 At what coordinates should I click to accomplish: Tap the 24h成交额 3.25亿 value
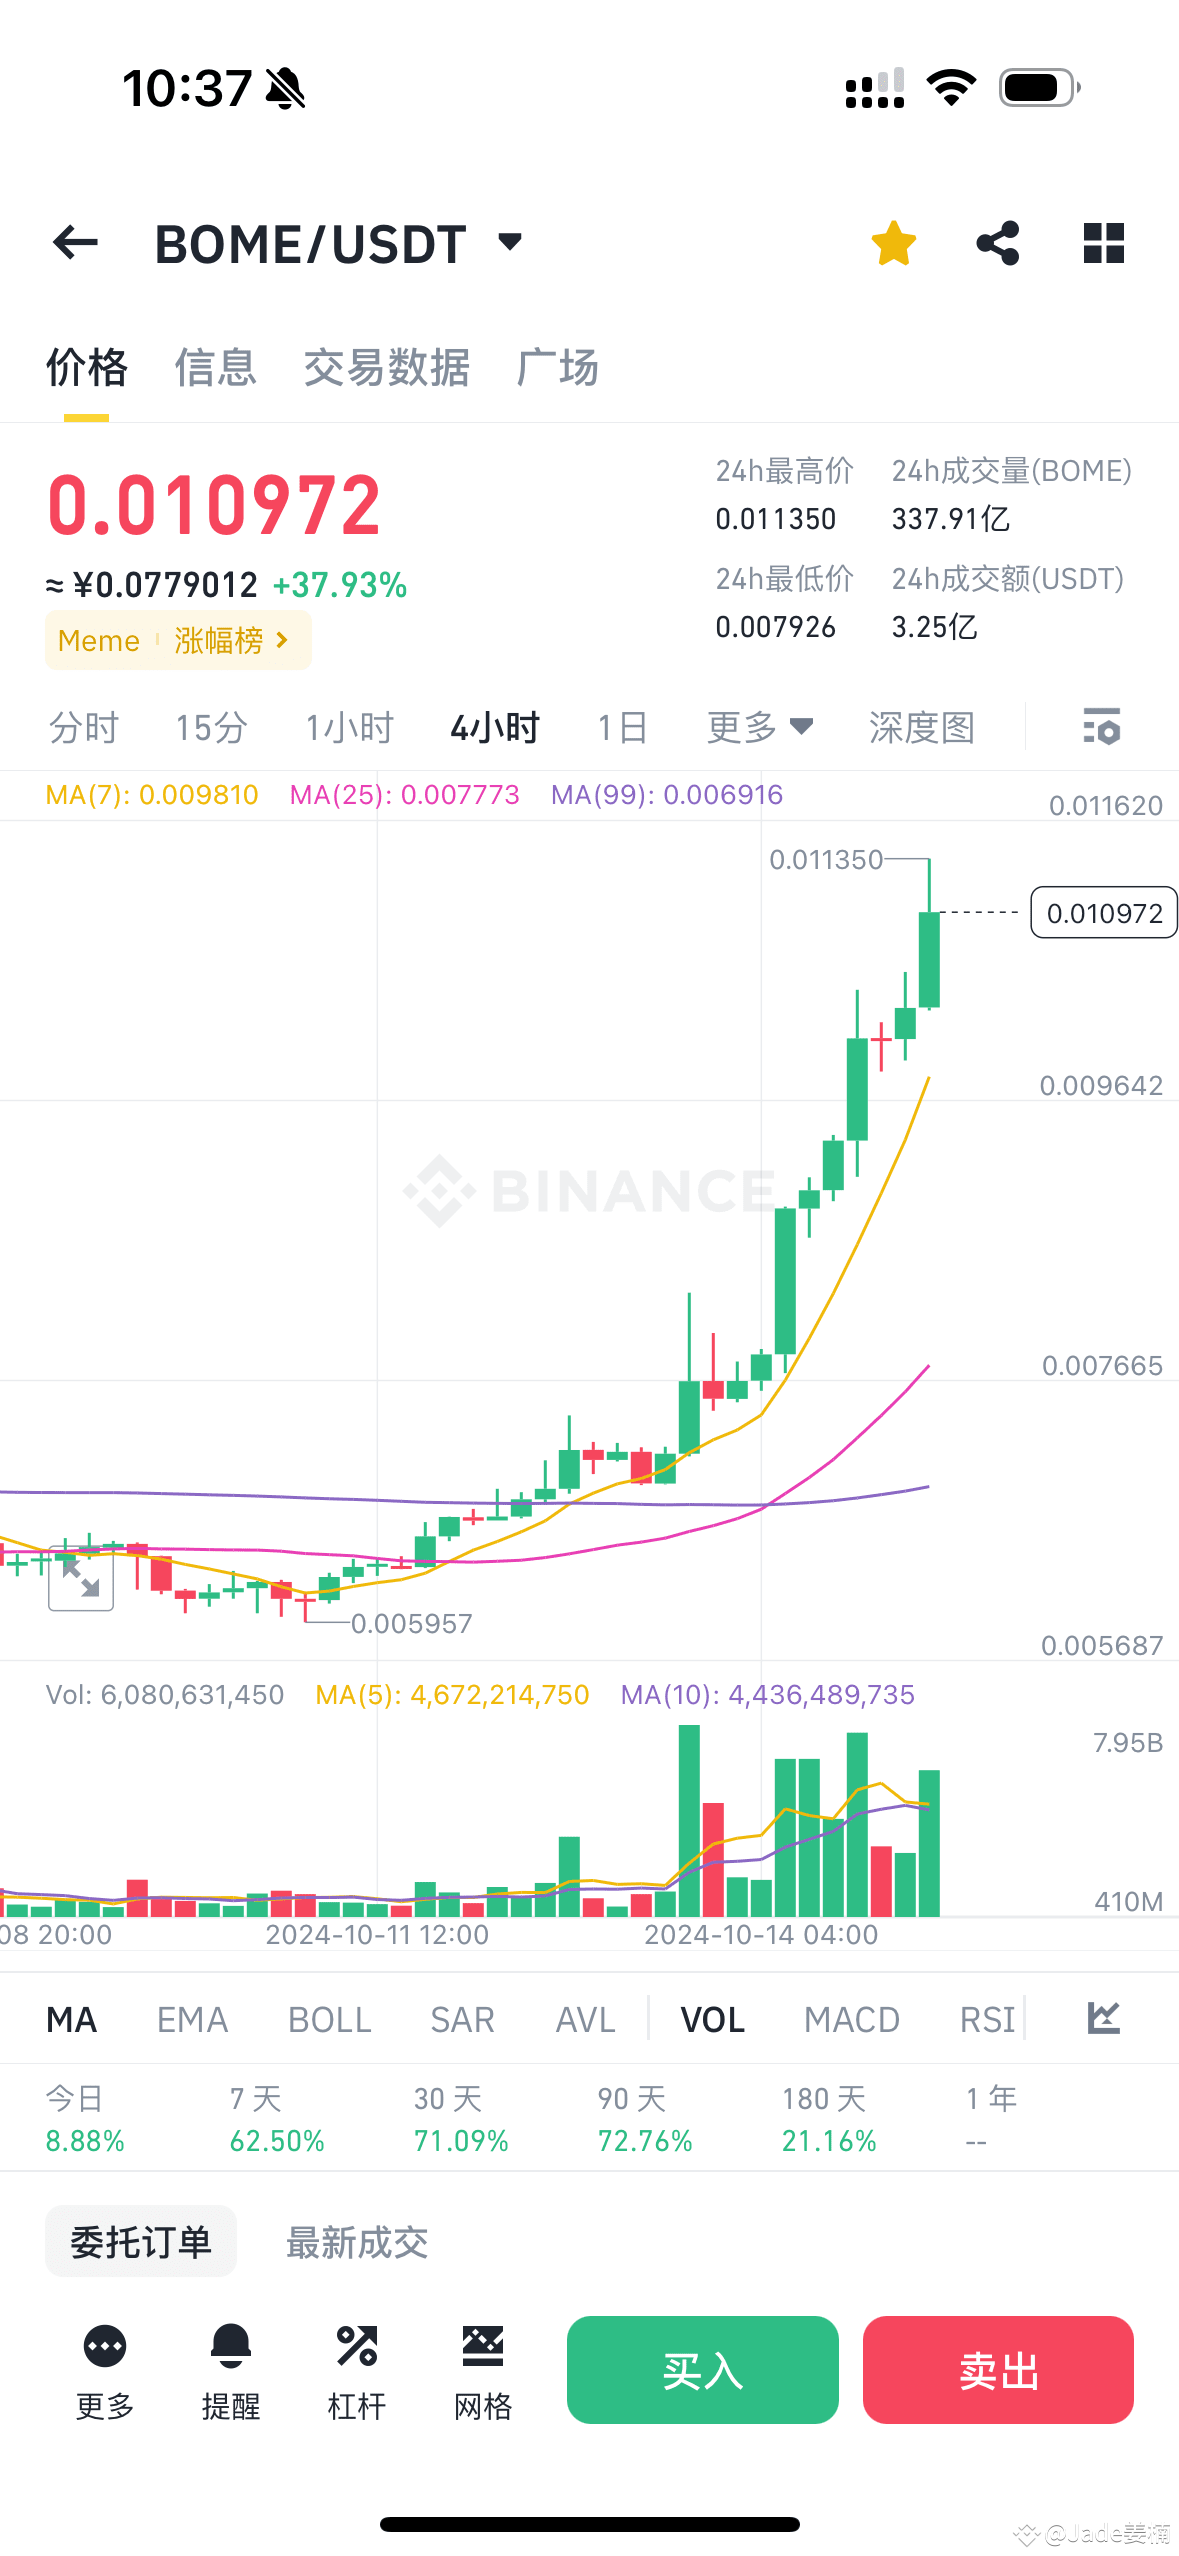click(934, 627)
